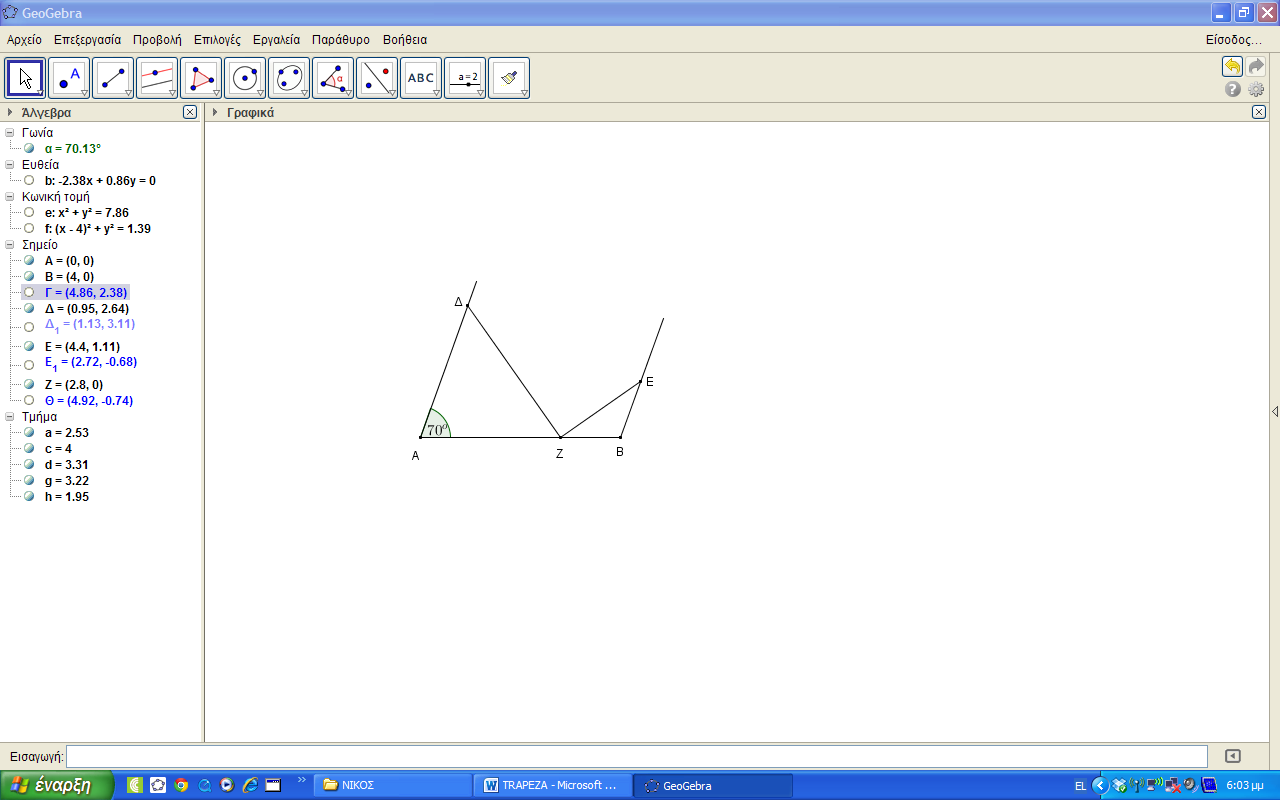
Task: Click the έναρξη Start button
Action: coord(57,785)
